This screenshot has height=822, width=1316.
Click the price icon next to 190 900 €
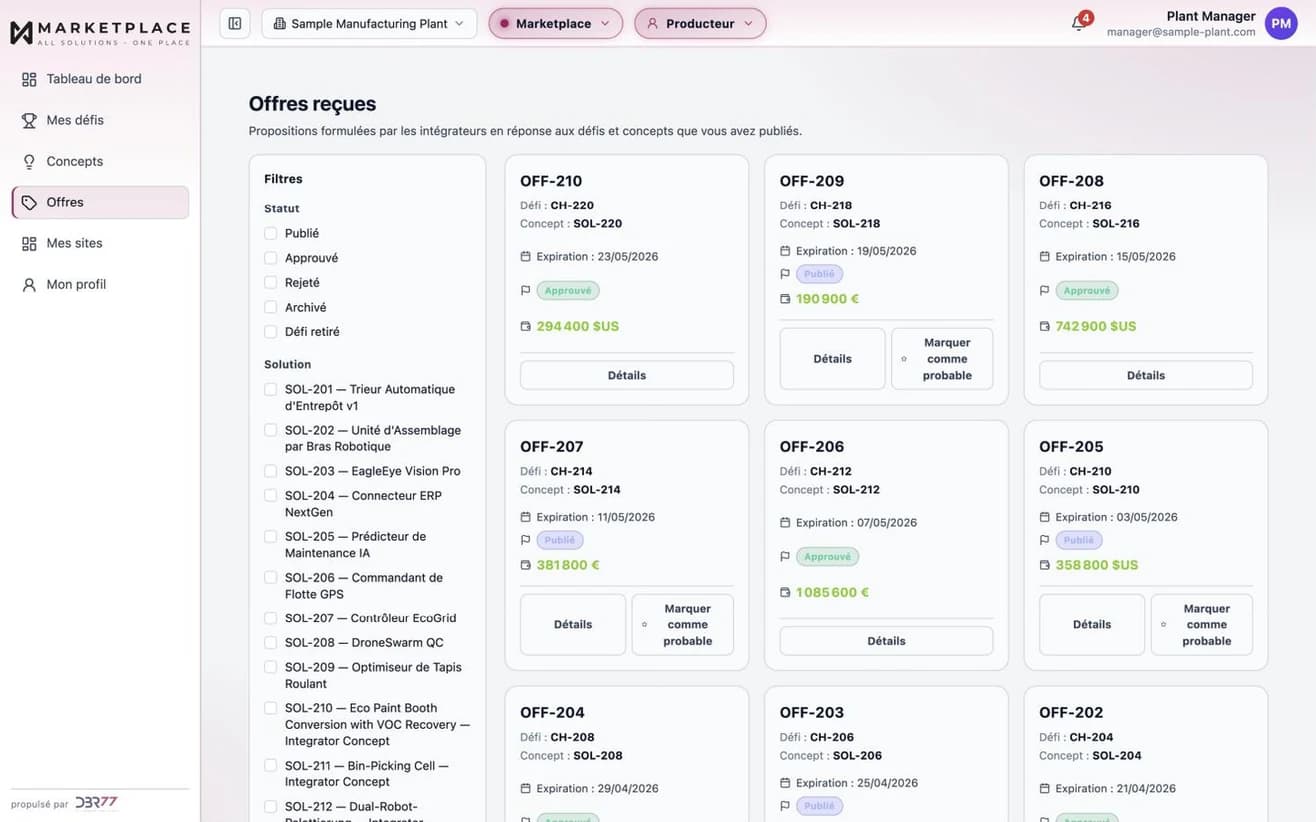point(785,299)
